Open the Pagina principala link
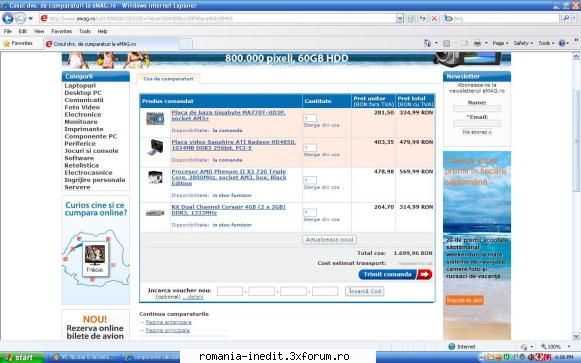 (167, 330)
